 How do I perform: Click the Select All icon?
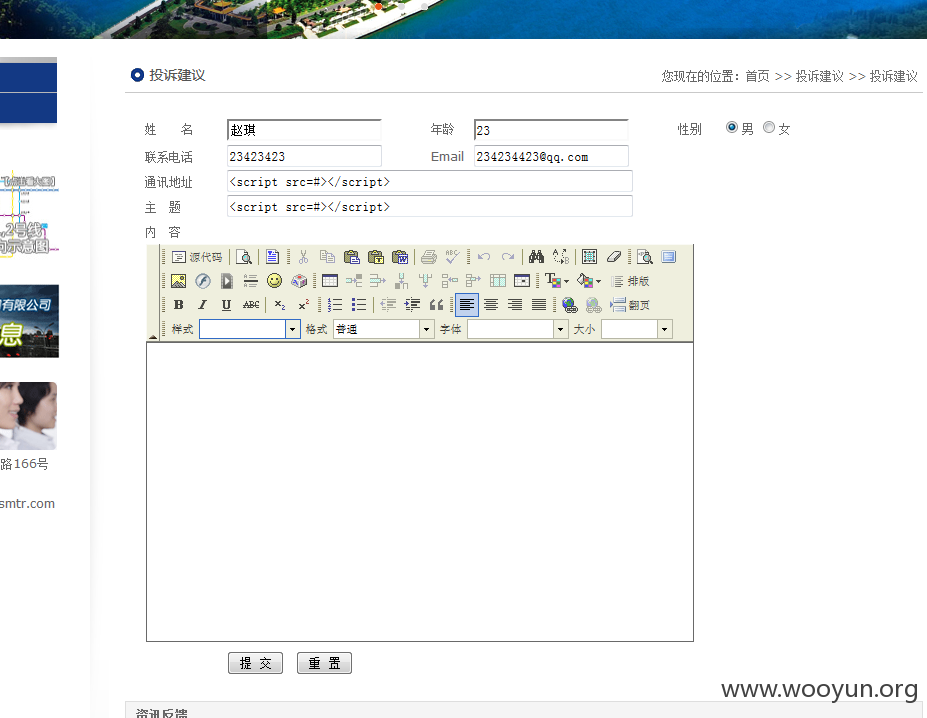click(589, 257)
